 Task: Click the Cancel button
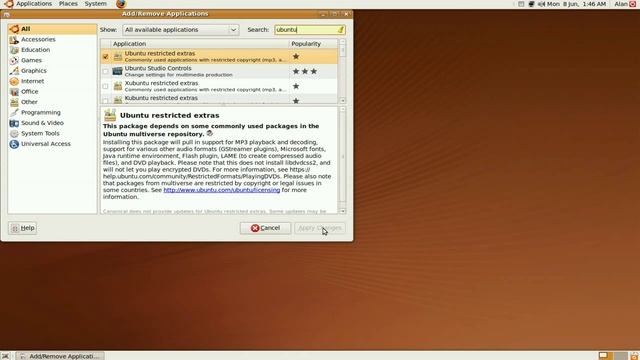click(265, 228)
